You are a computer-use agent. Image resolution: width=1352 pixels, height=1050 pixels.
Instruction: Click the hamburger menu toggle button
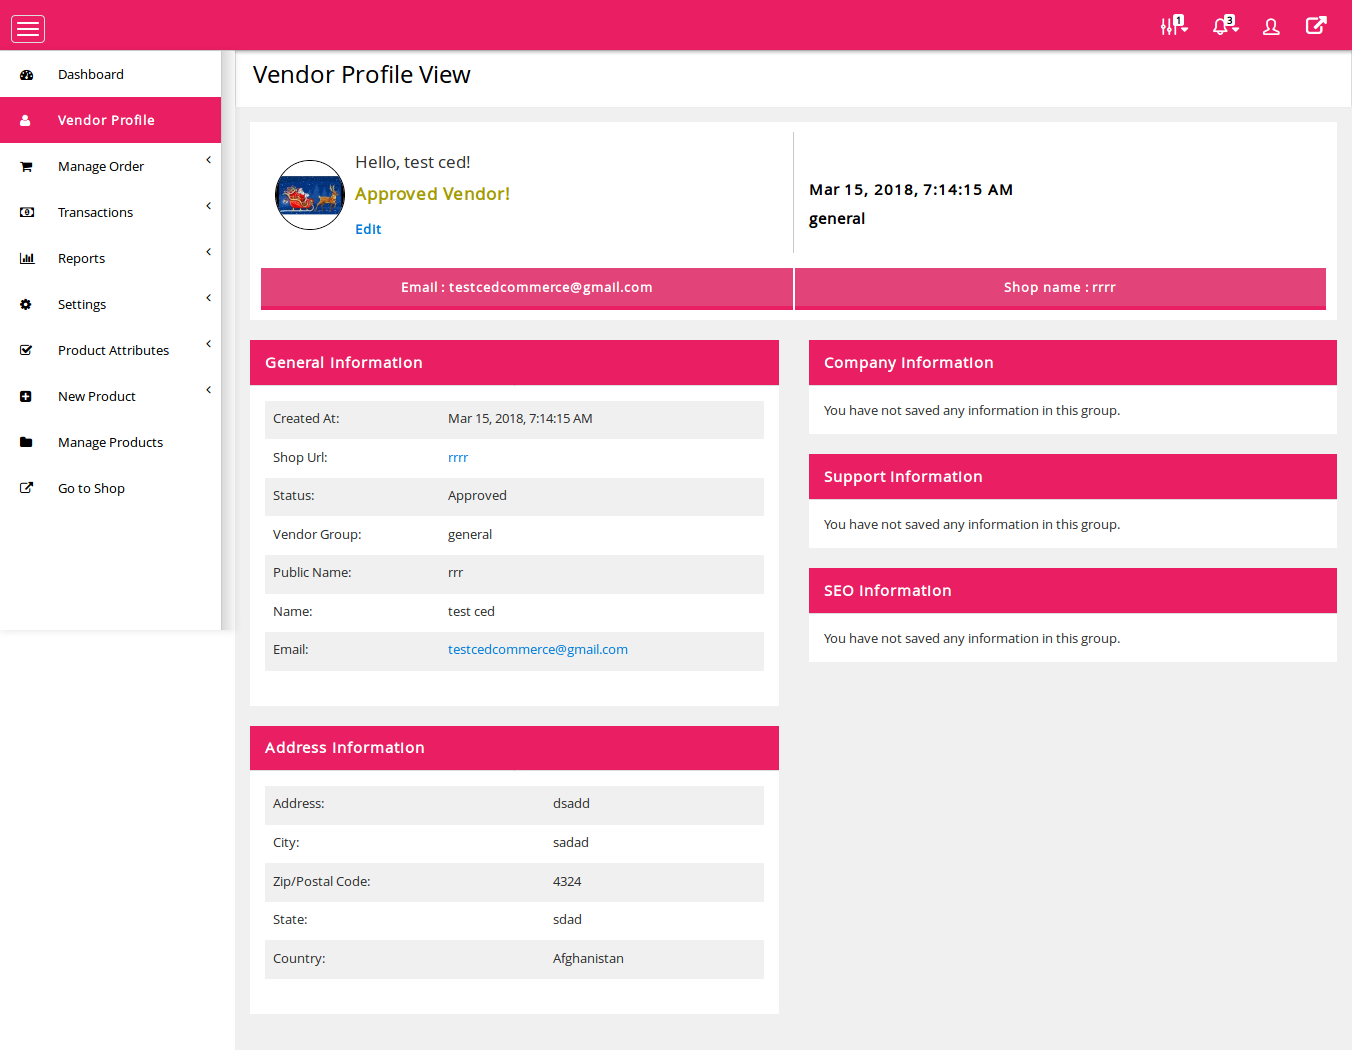(28, 29)
